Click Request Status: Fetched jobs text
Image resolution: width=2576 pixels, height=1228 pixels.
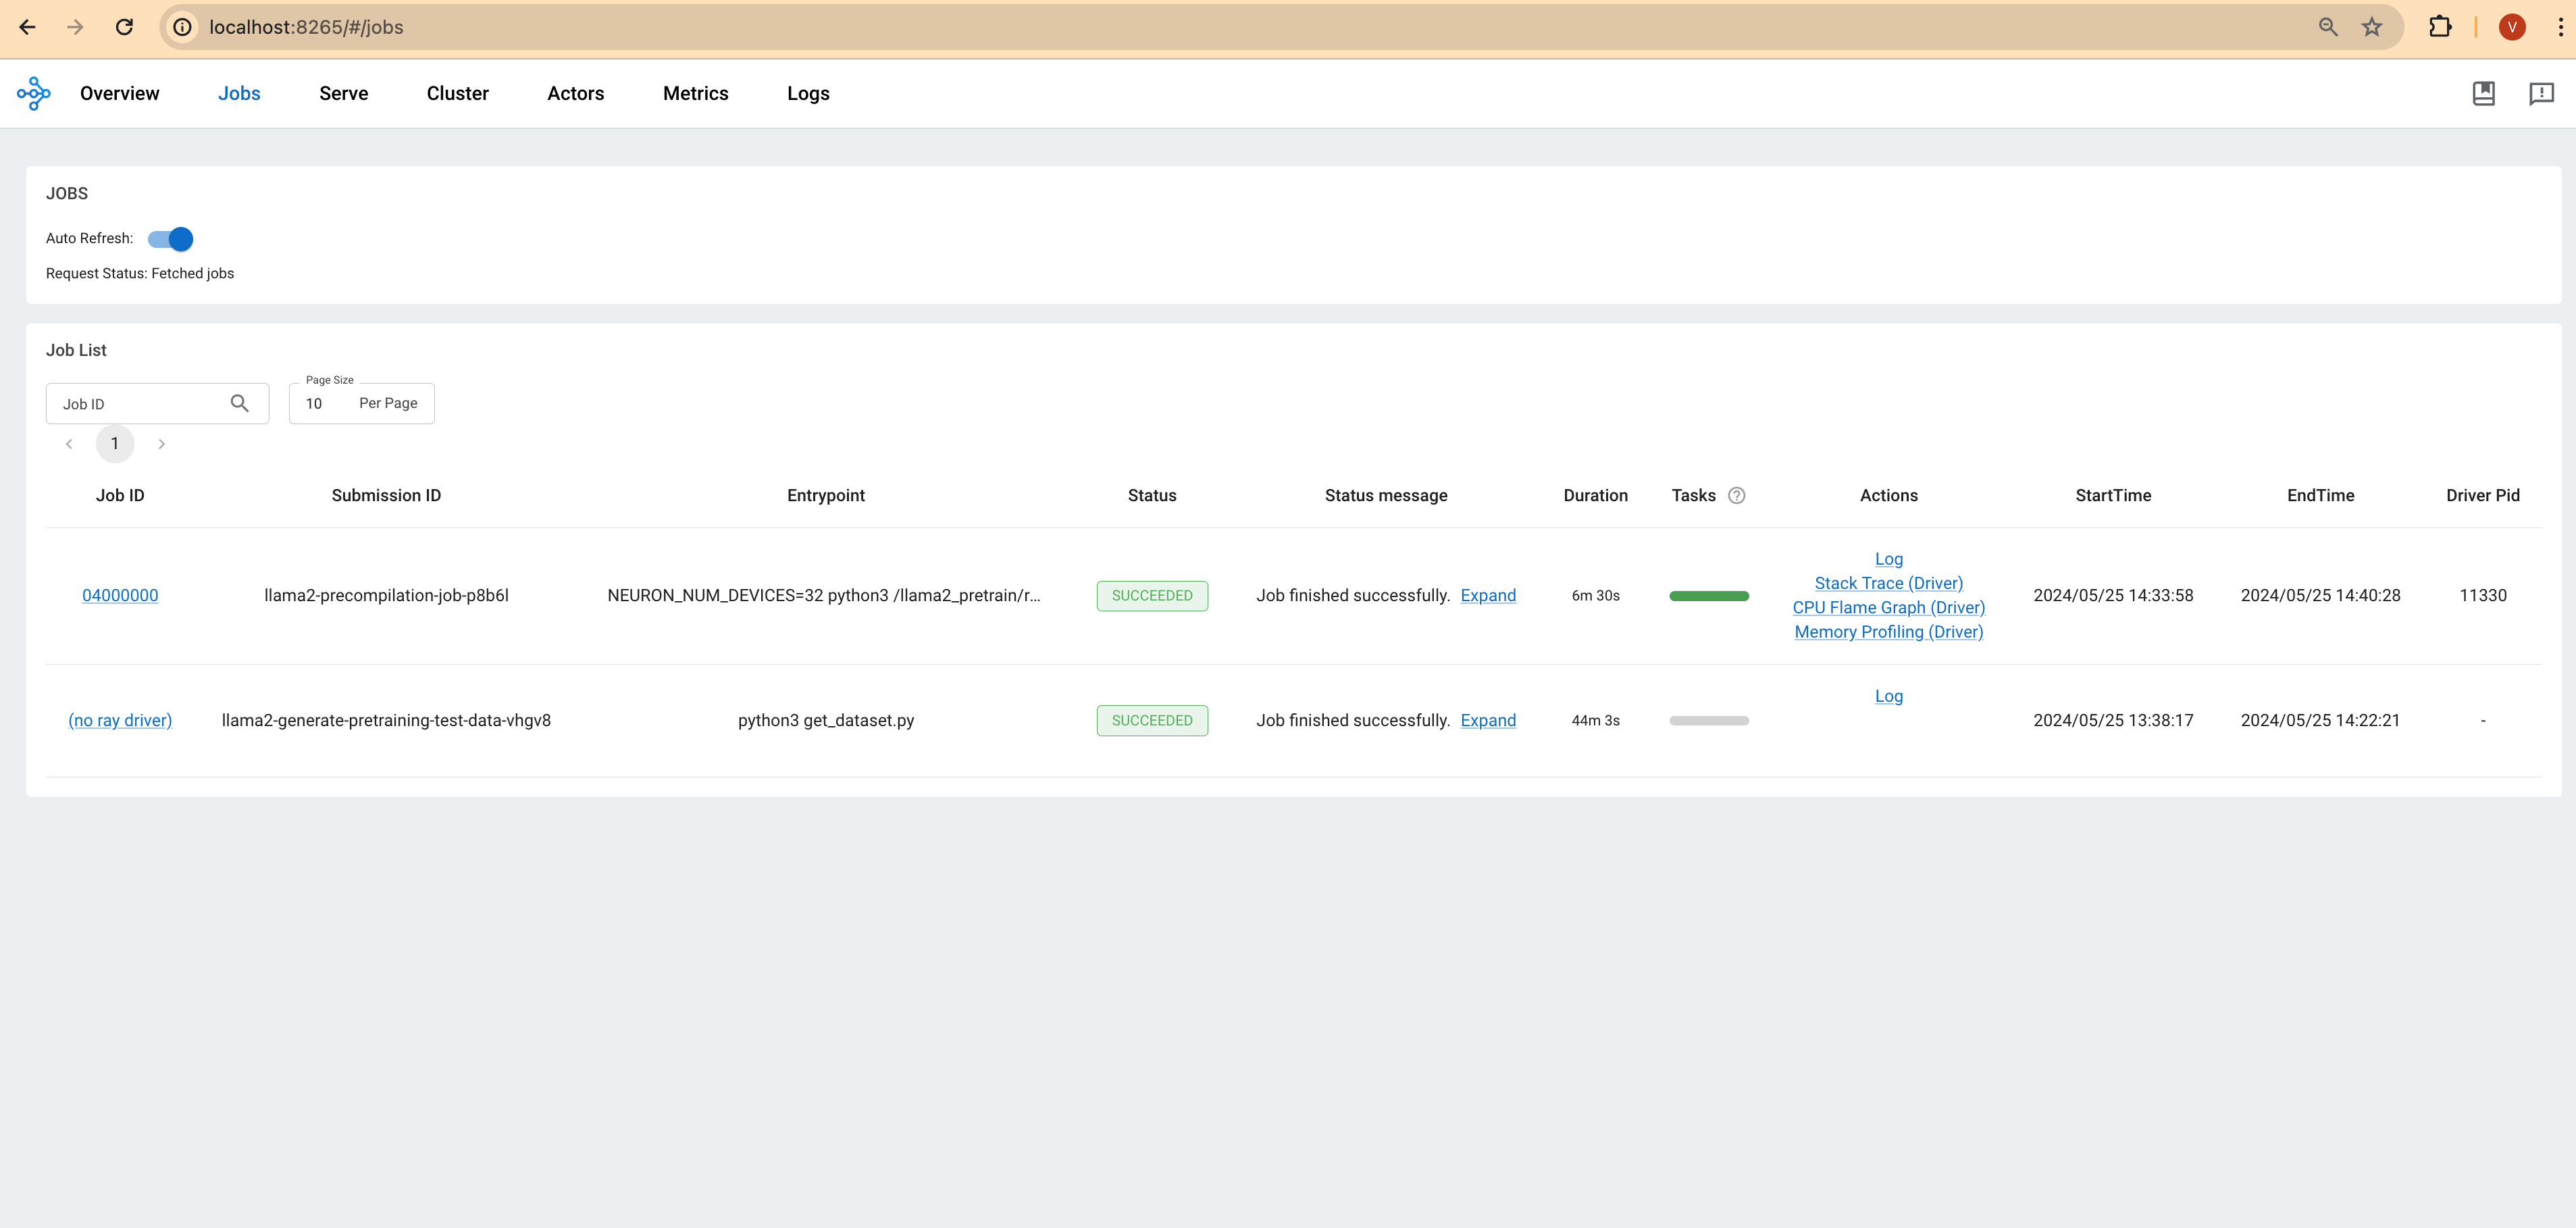click(x=140, y=273)
